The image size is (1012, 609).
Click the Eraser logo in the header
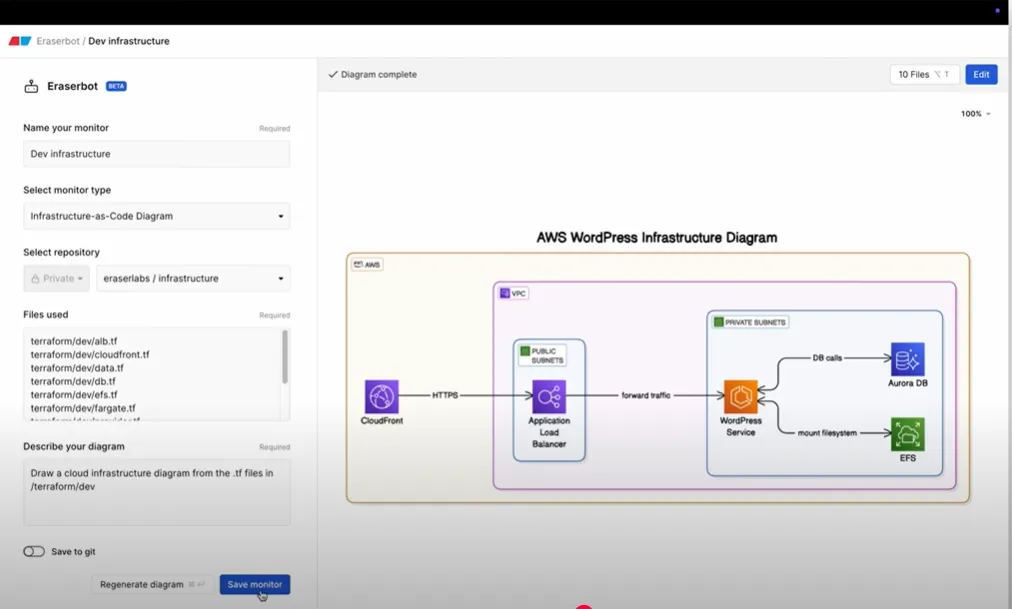(20, 41)
